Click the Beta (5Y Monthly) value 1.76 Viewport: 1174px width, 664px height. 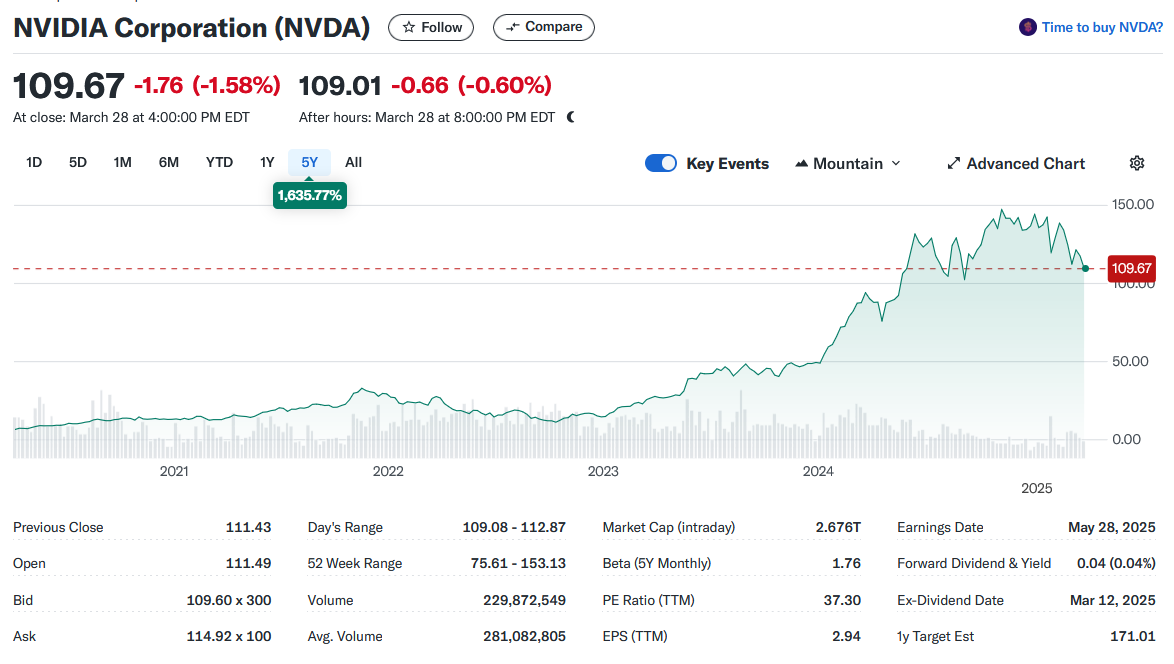pos(847,563)
